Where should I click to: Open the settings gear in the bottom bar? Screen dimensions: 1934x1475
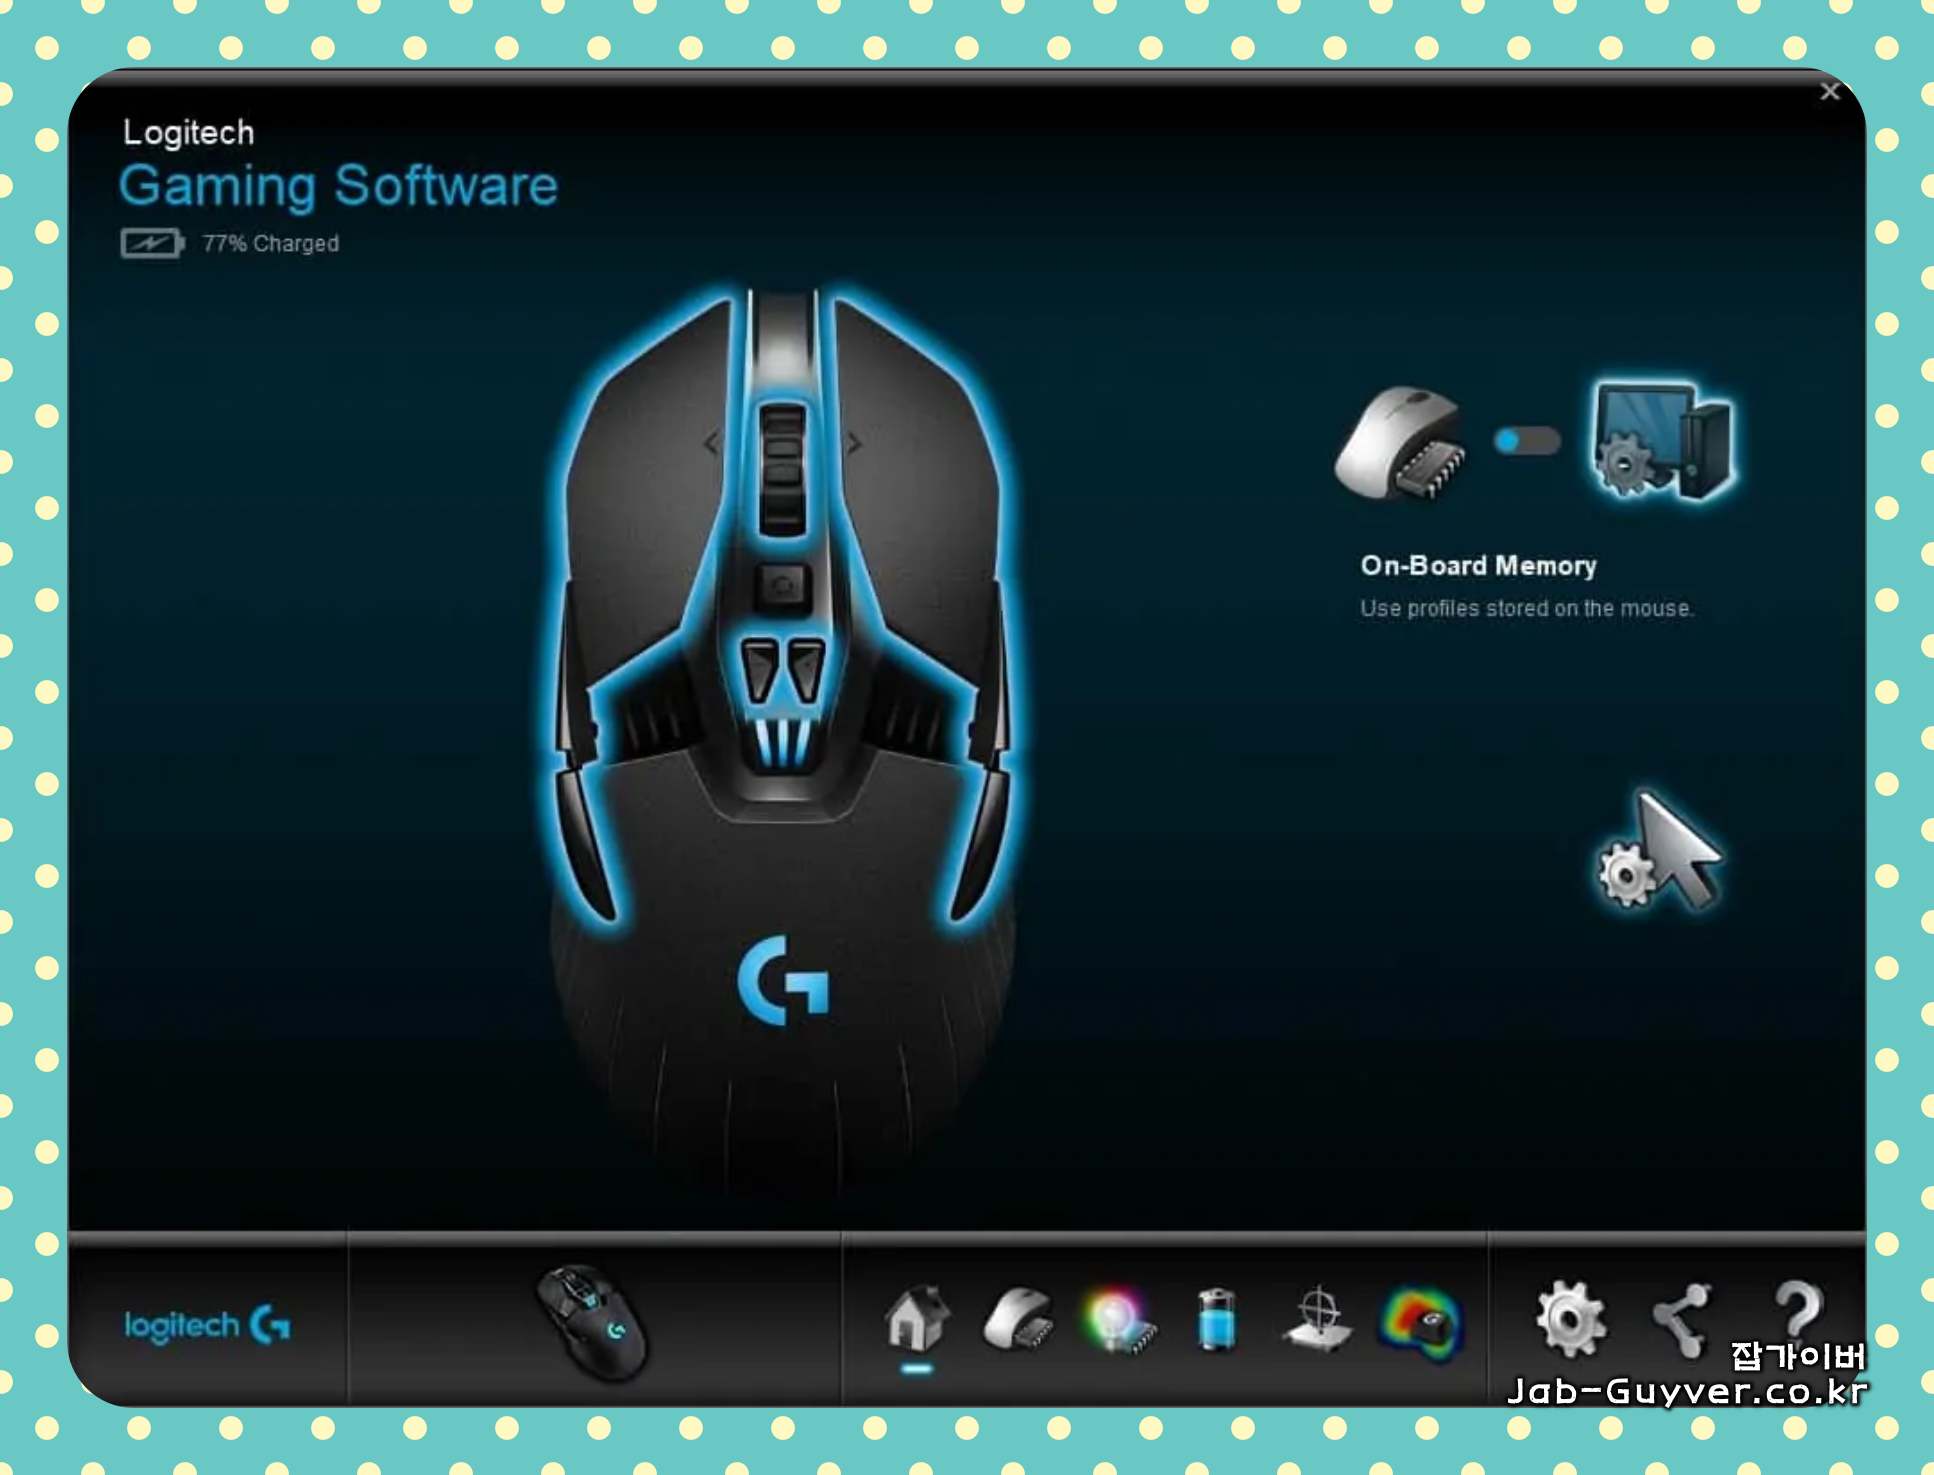point(1570,1320)
